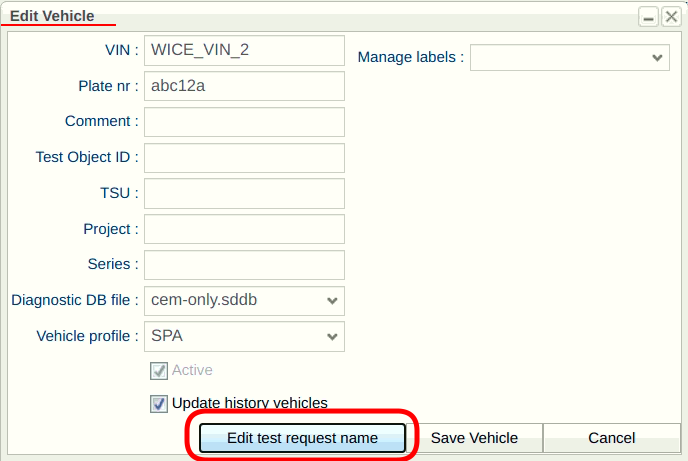Viewport: 688px width, 461px height.
Task: Click the Manage labels text label
Action: tap(410, 58)
